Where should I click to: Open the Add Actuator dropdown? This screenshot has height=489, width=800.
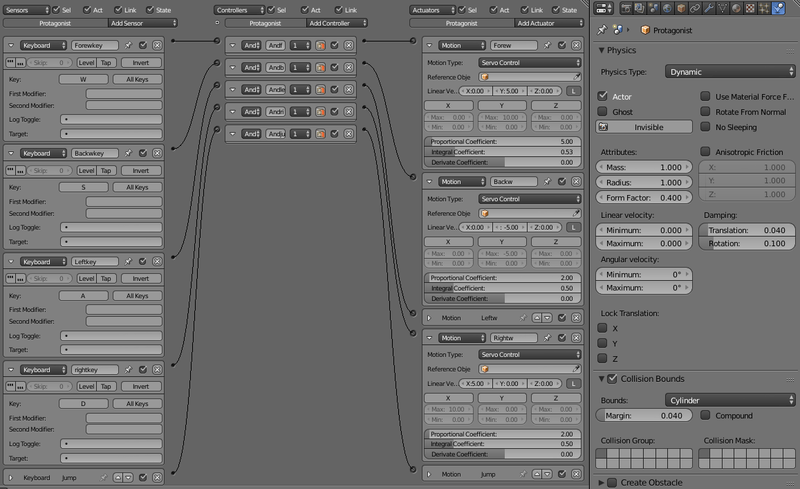tap(548, 23)
